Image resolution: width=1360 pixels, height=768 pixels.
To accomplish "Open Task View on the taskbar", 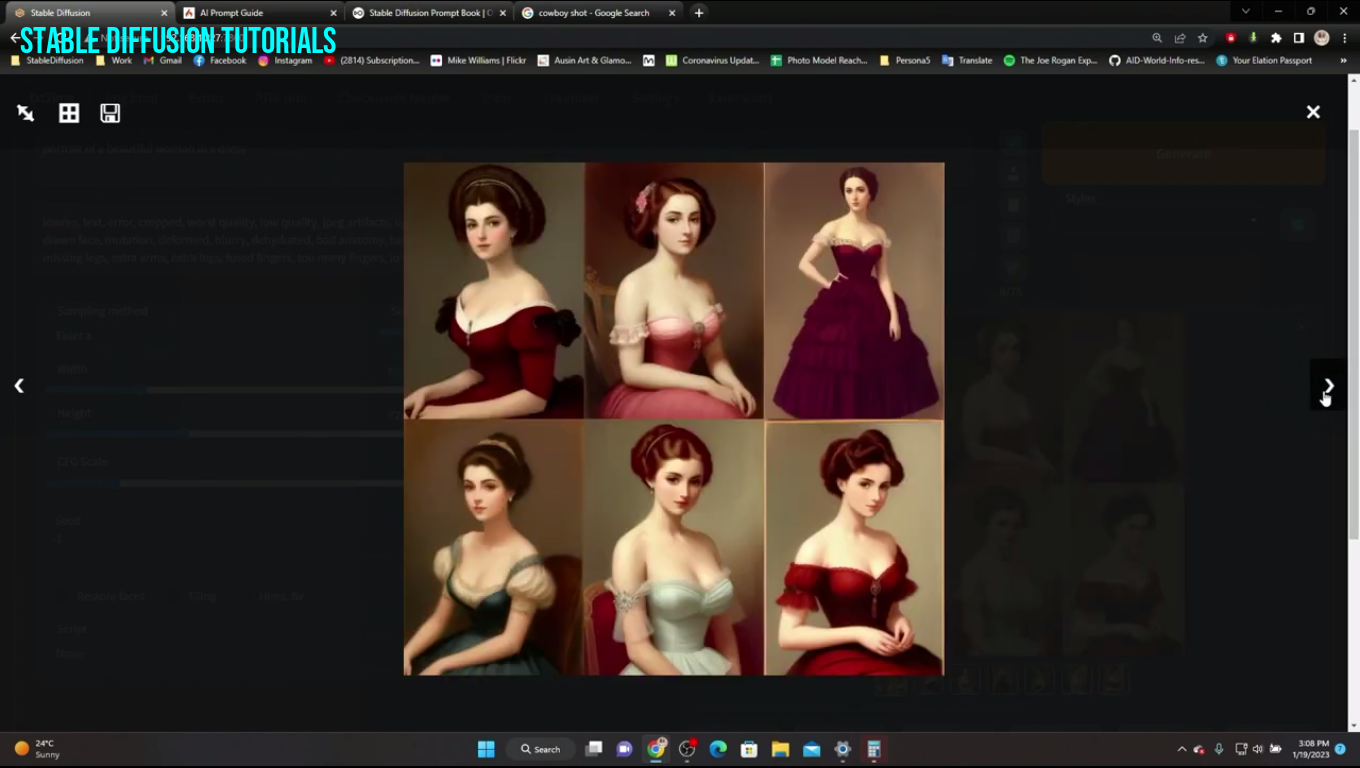I will [594, 749].
